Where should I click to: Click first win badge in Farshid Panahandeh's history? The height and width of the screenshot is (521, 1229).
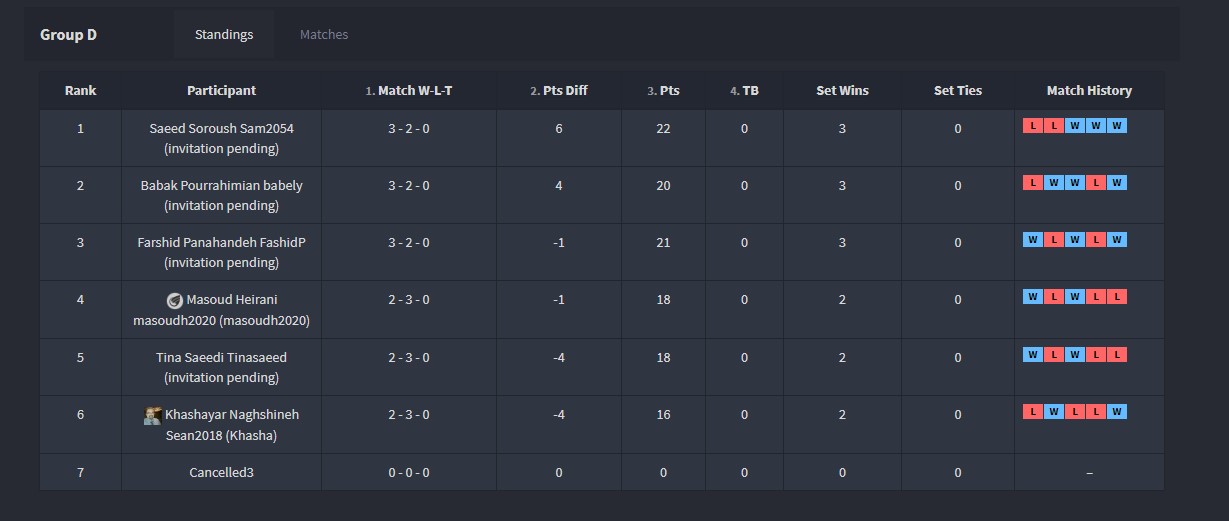1032,240
